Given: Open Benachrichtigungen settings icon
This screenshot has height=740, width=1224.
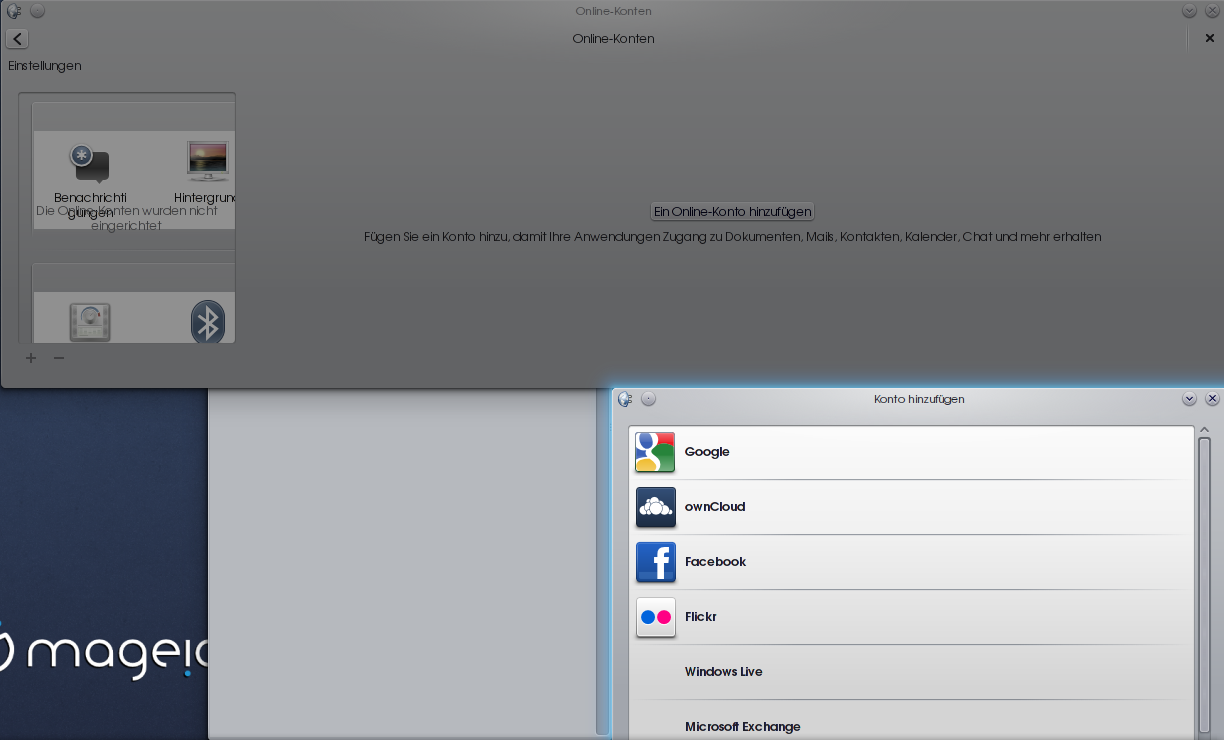Looking at the screenshot, I should click(x=89, y=162).
